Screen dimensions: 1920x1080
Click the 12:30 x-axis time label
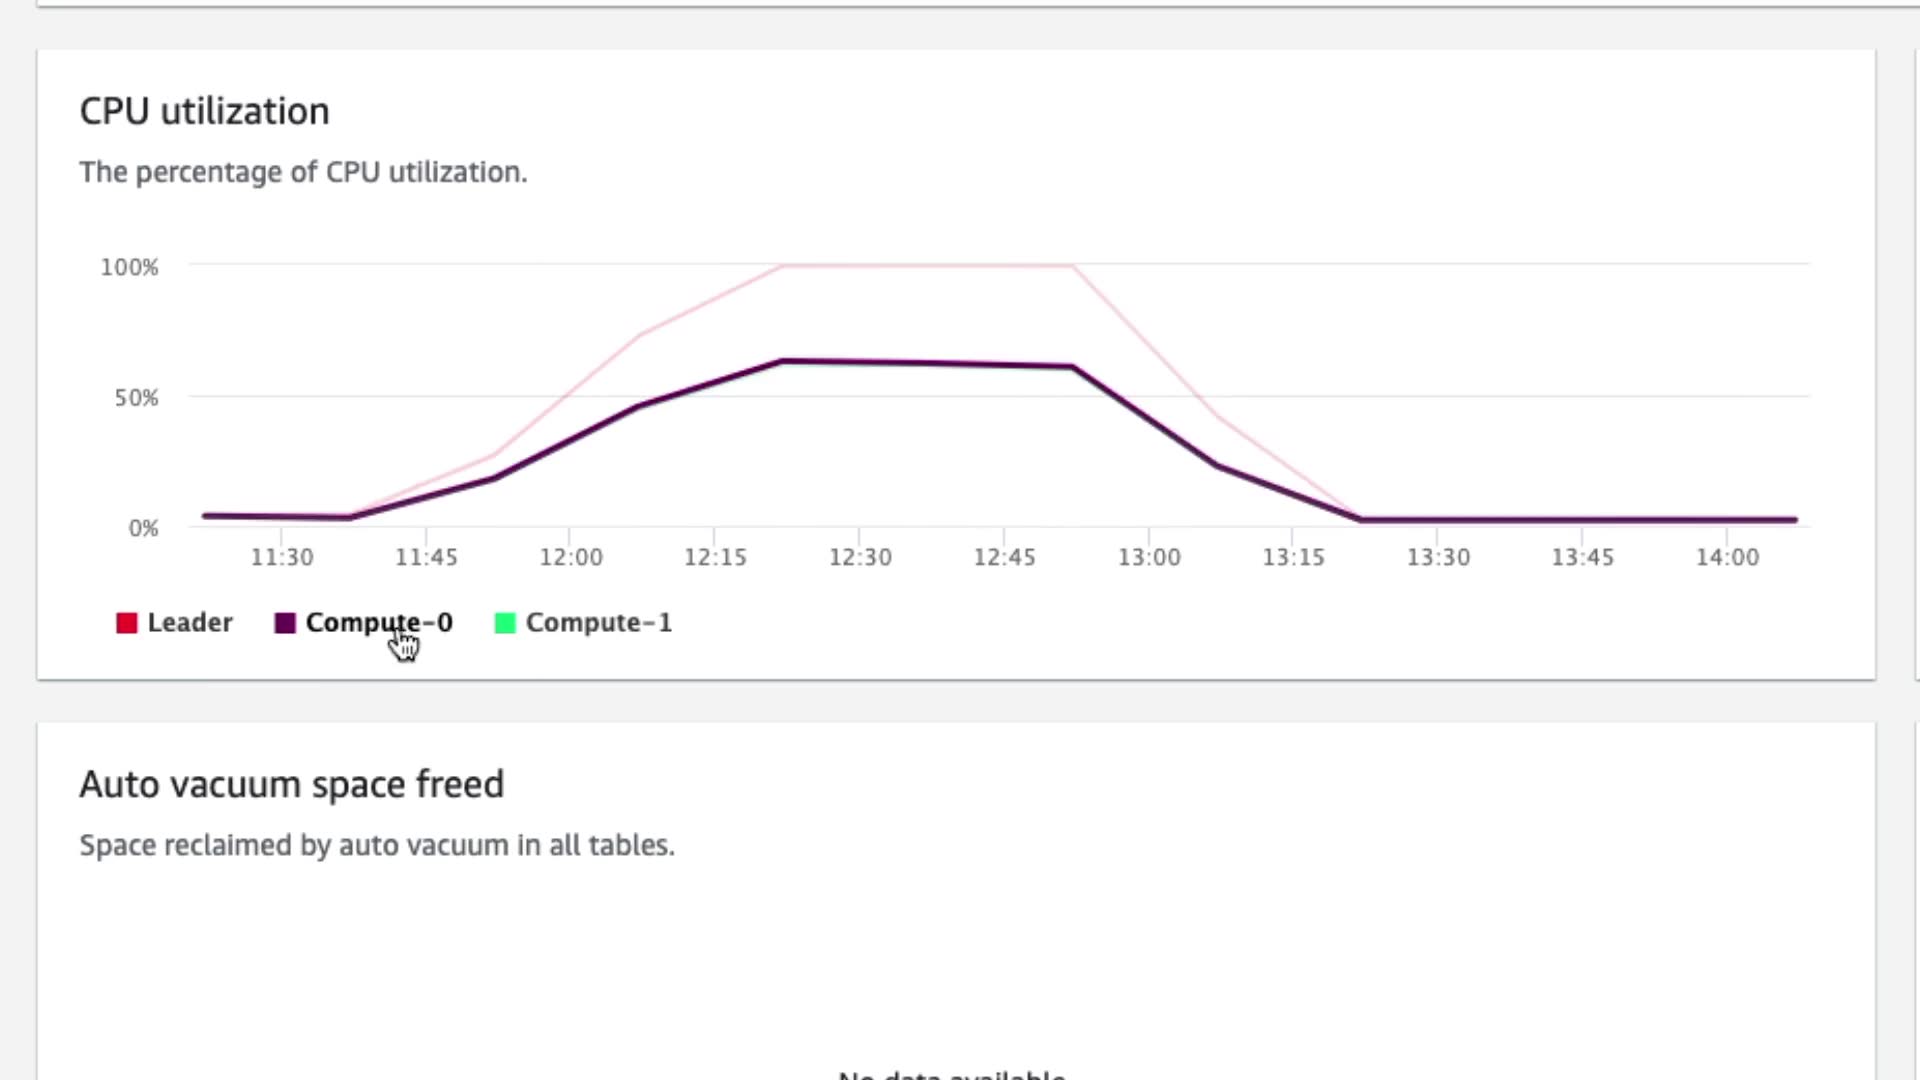[x=860, y=557]
